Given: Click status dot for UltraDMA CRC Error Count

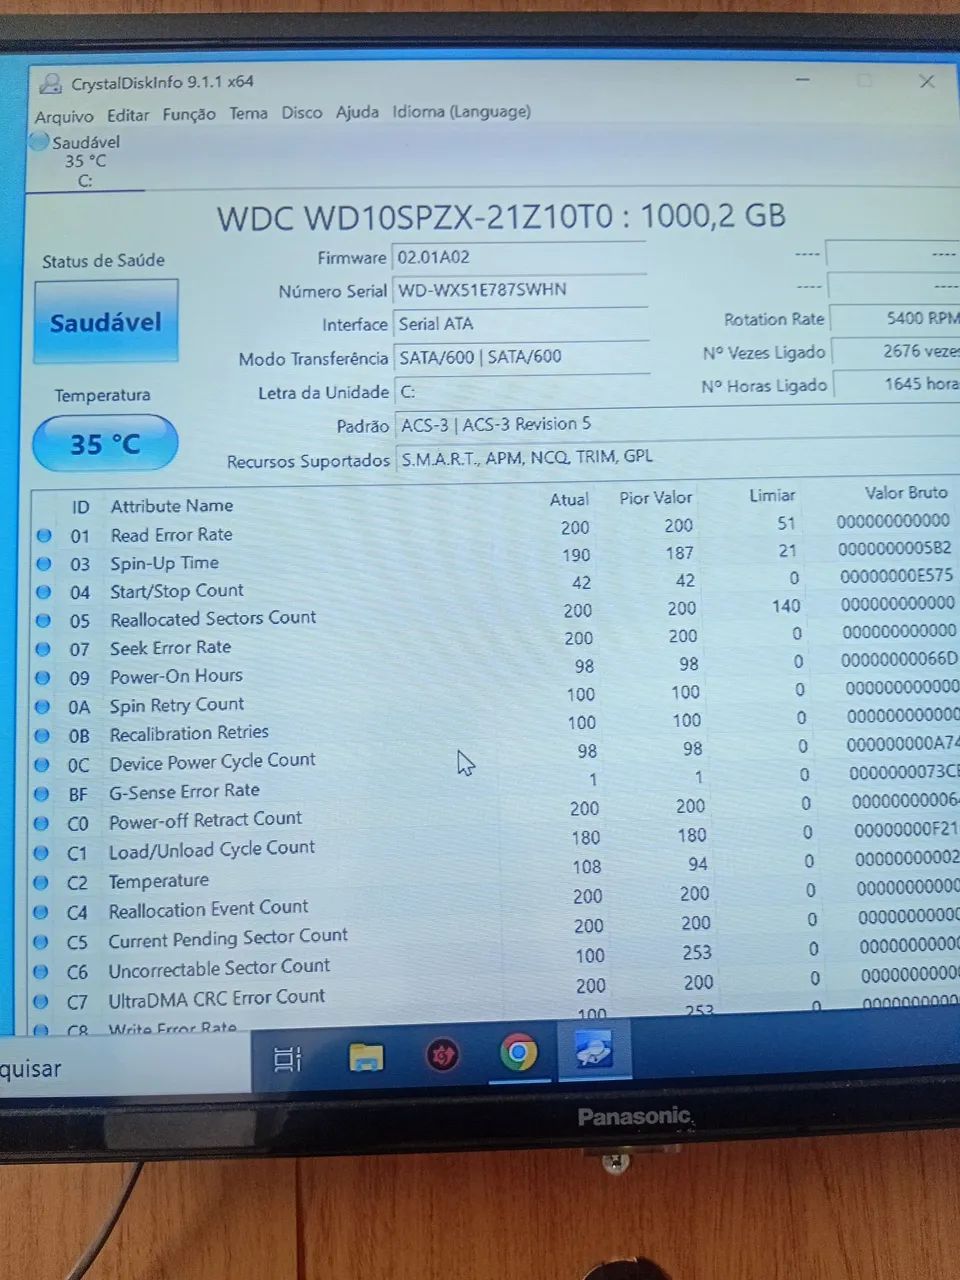Looking at the screenshot, I should coord(41,1001).
